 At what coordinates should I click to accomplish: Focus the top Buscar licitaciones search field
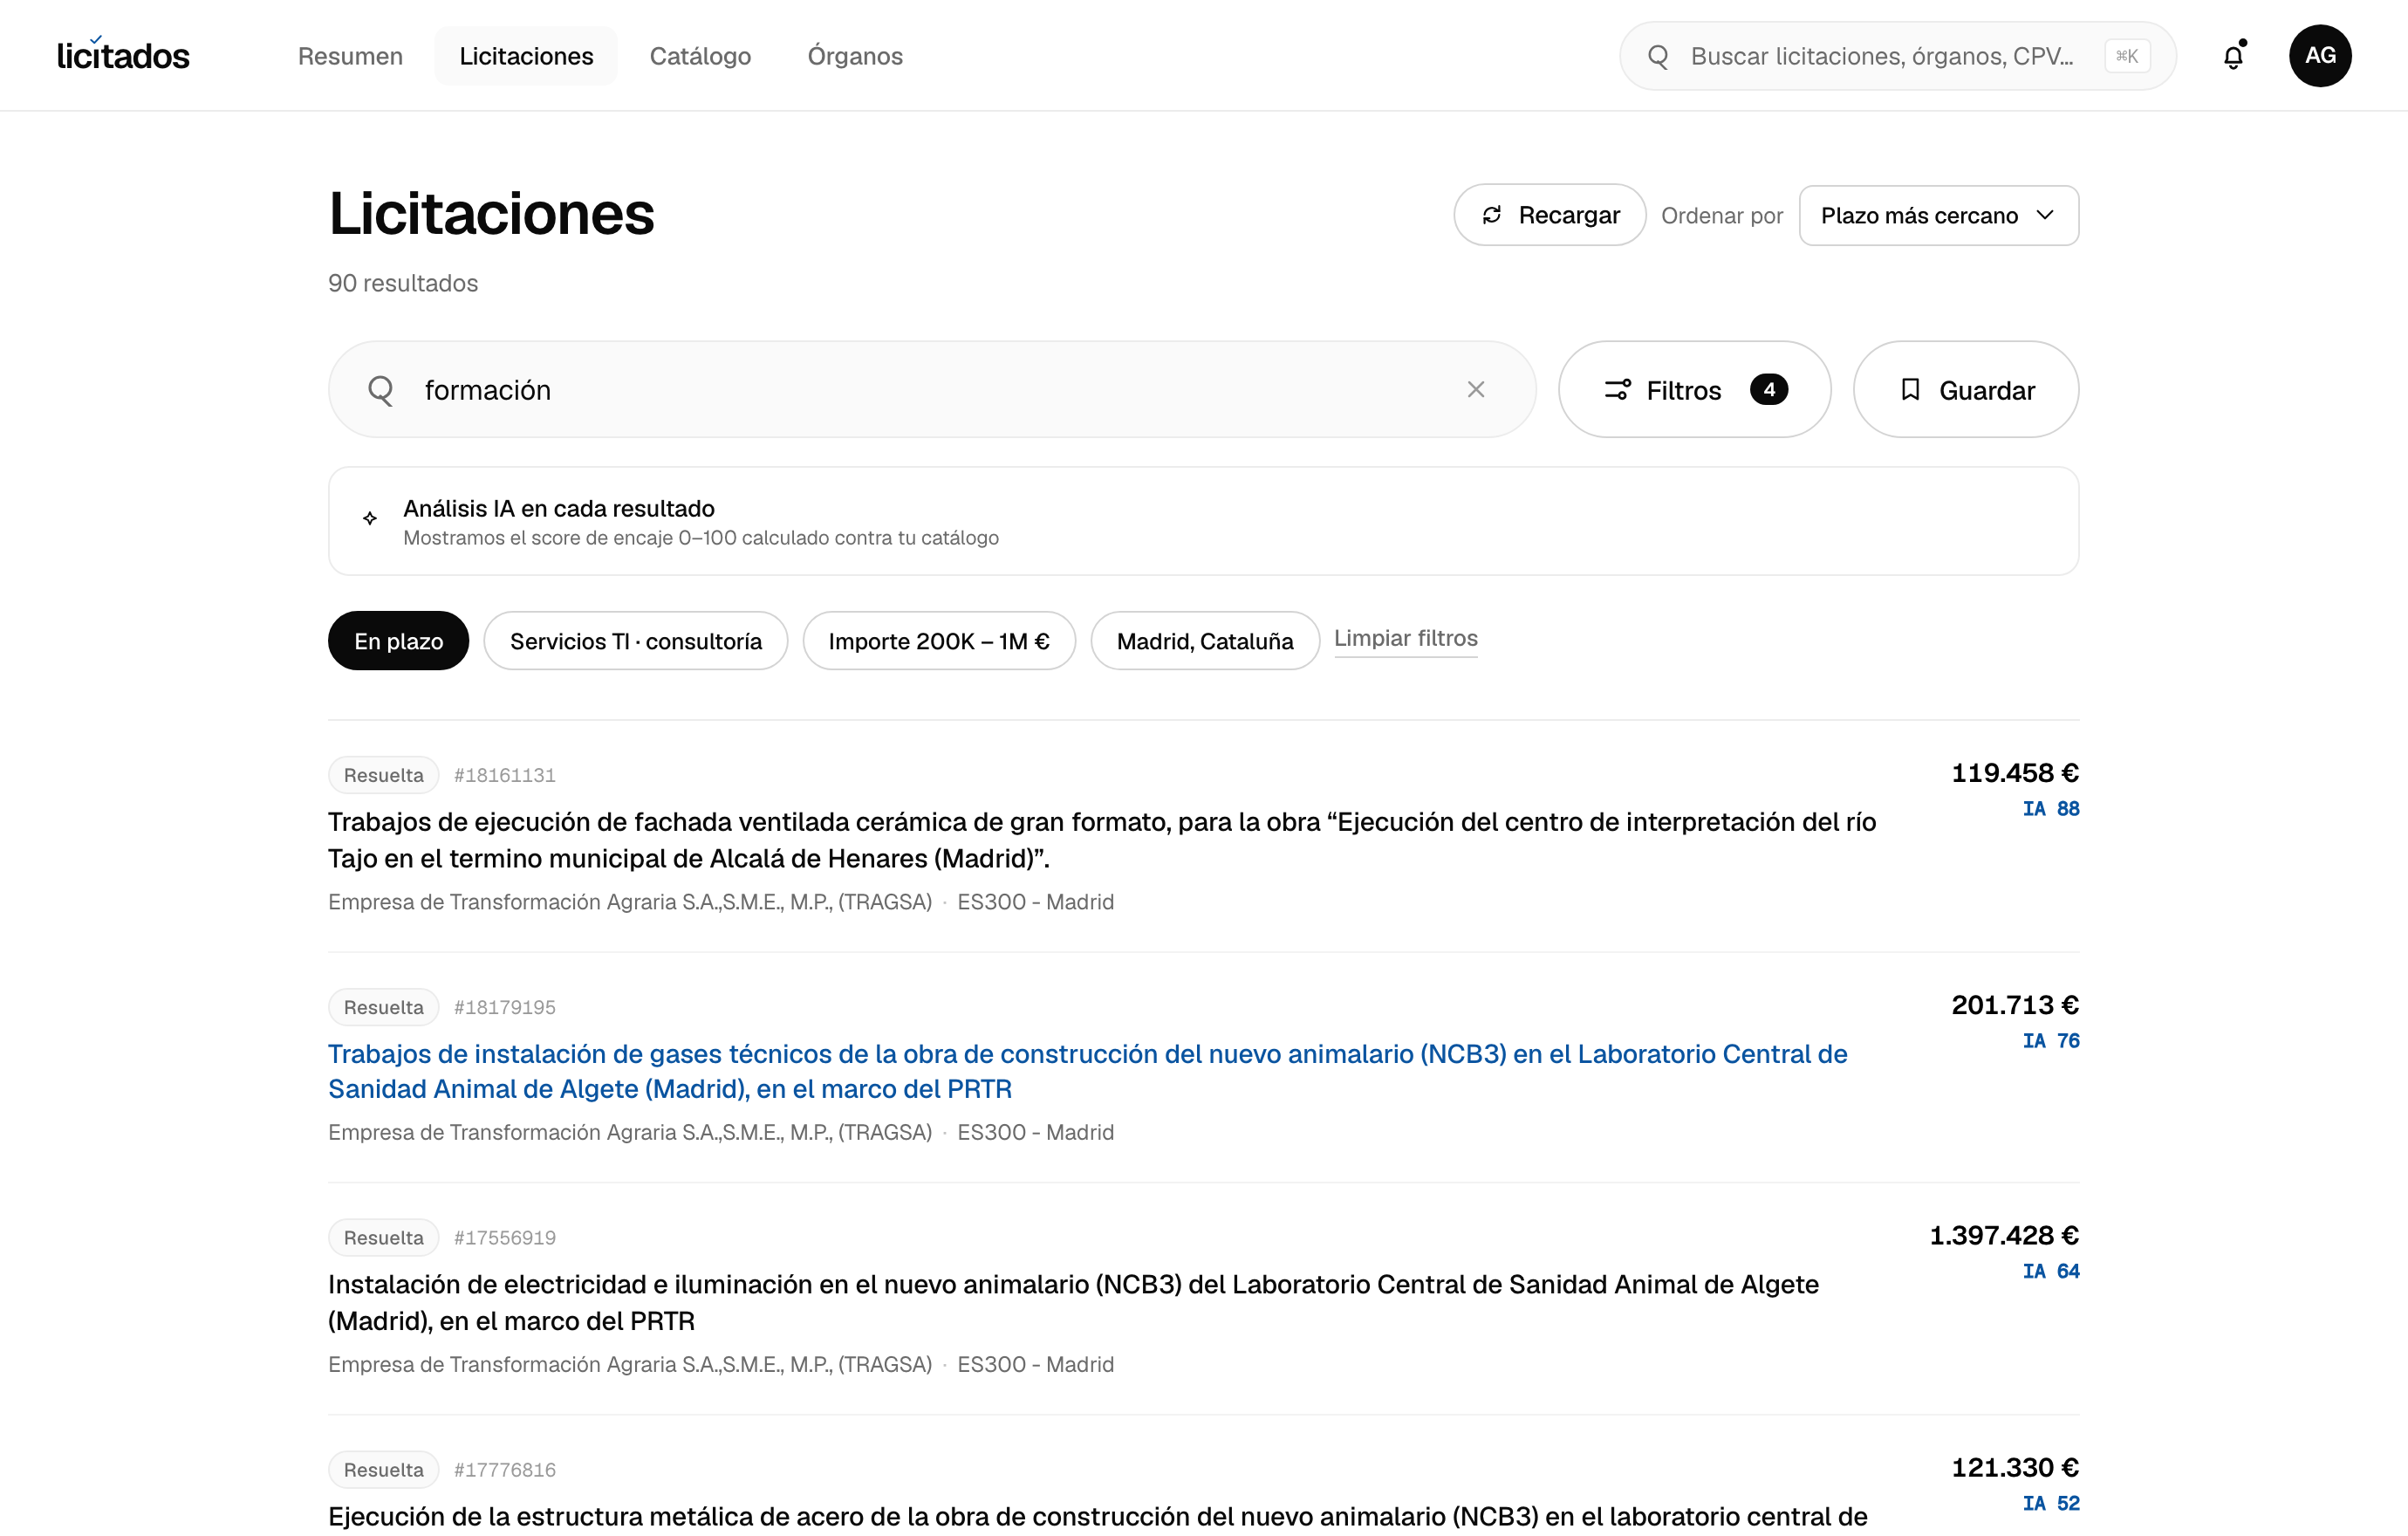1898,56
